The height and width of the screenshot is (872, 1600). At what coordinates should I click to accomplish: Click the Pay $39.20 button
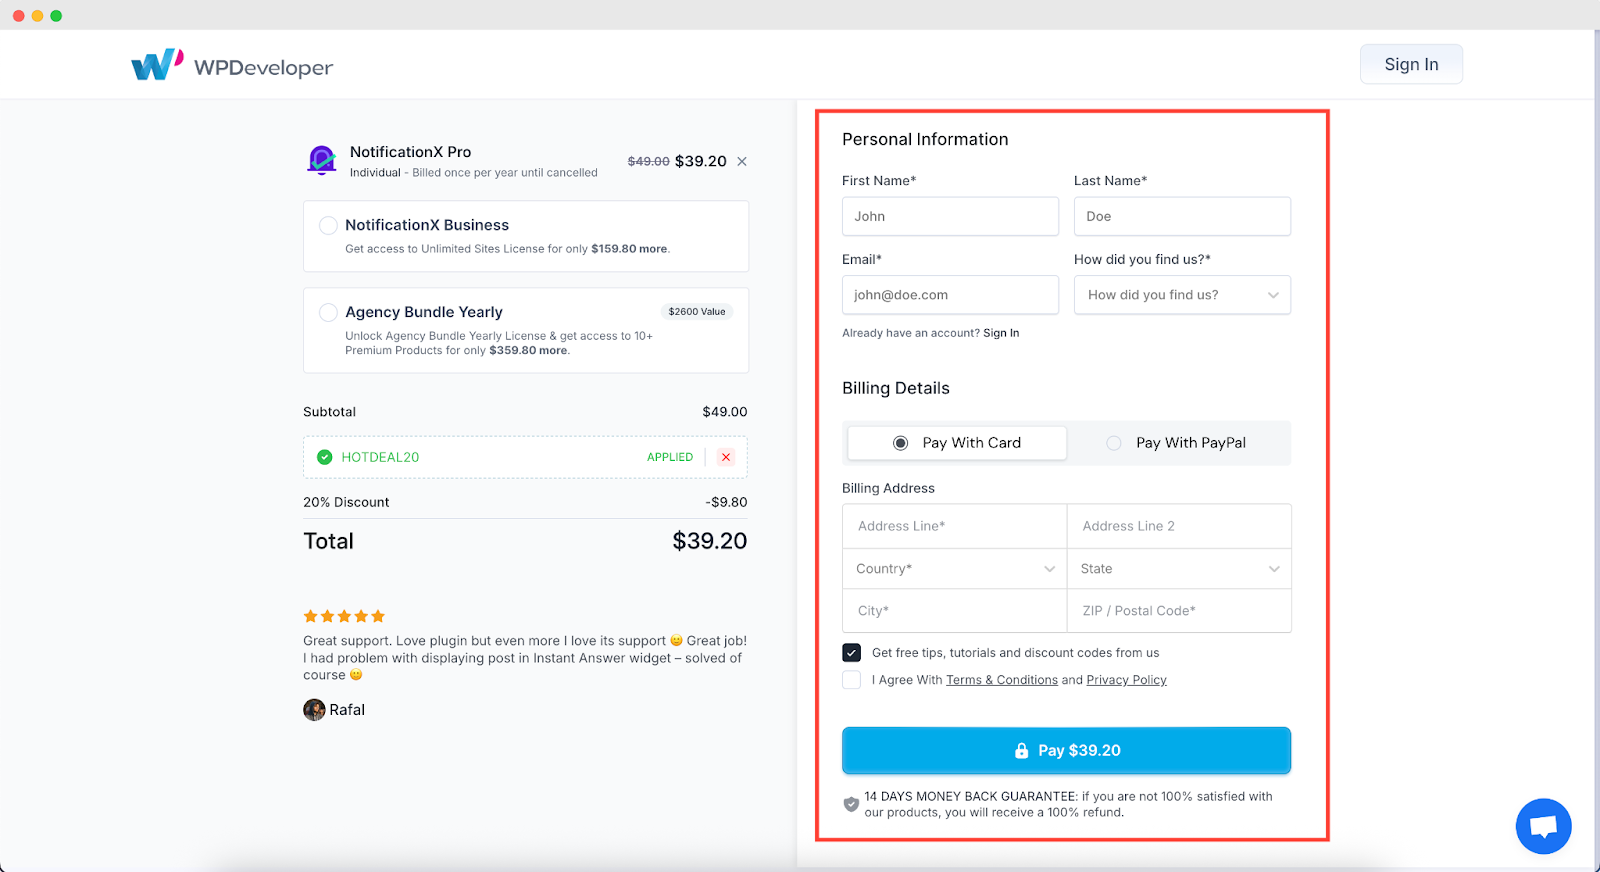click(1066, 750)
